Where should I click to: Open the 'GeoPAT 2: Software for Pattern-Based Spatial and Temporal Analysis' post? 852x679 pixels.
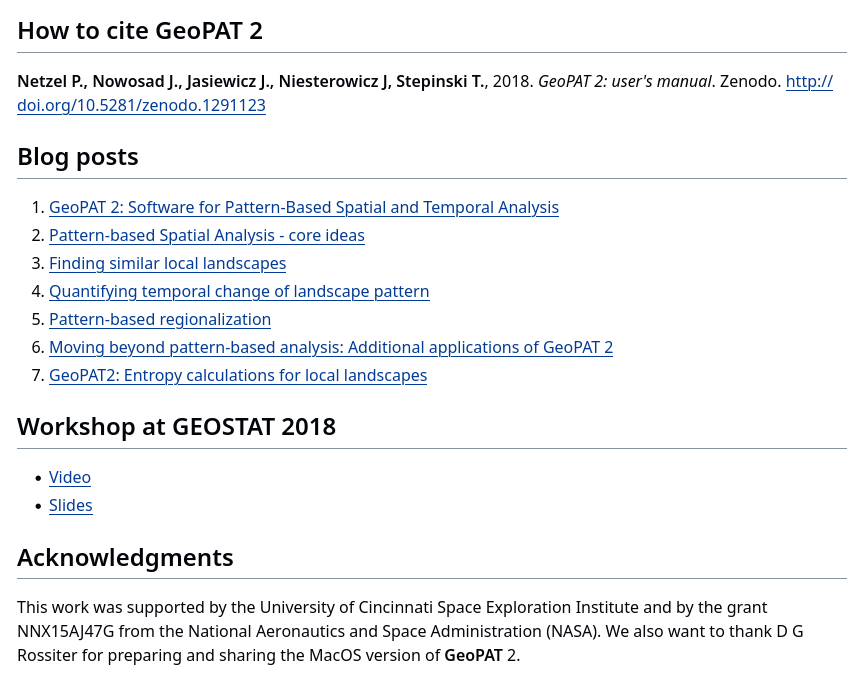[x=303, y=207]
